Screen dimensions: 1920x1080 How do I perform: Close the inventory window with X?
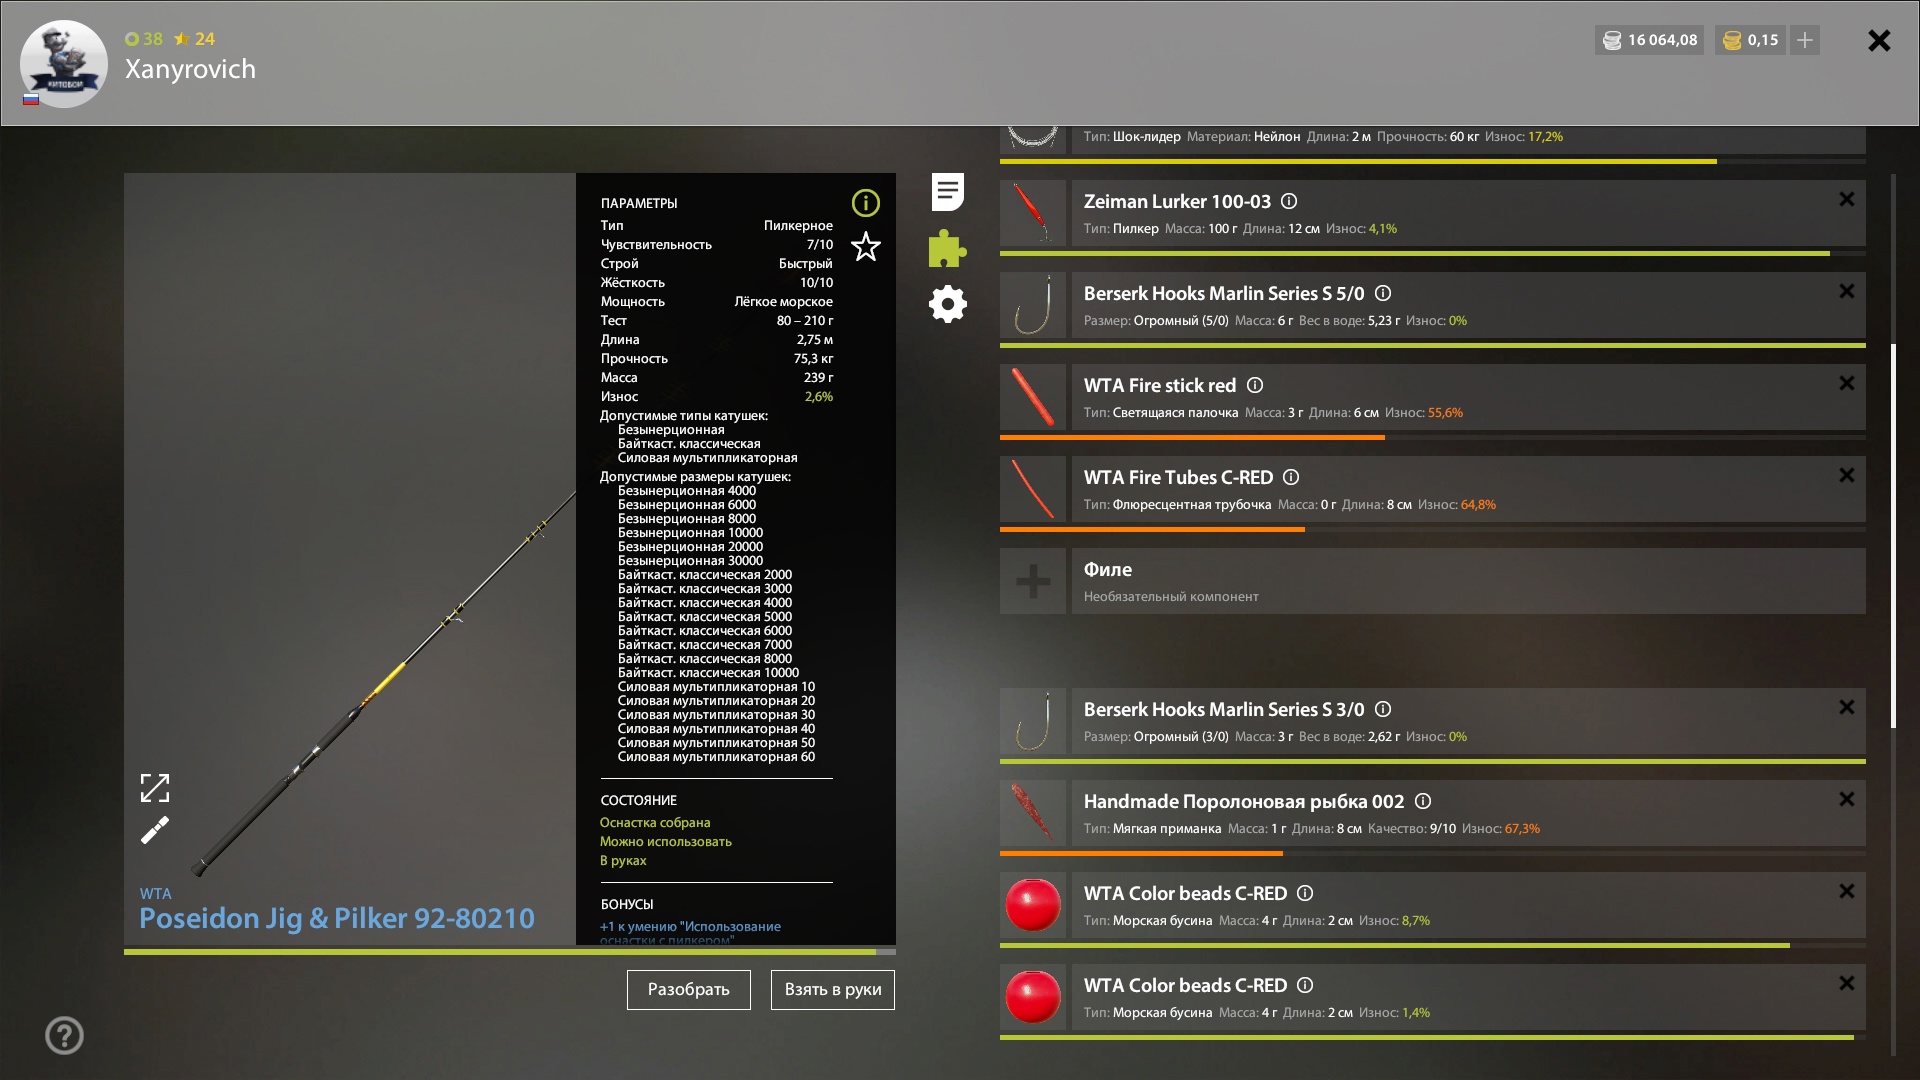point(1879,40)
